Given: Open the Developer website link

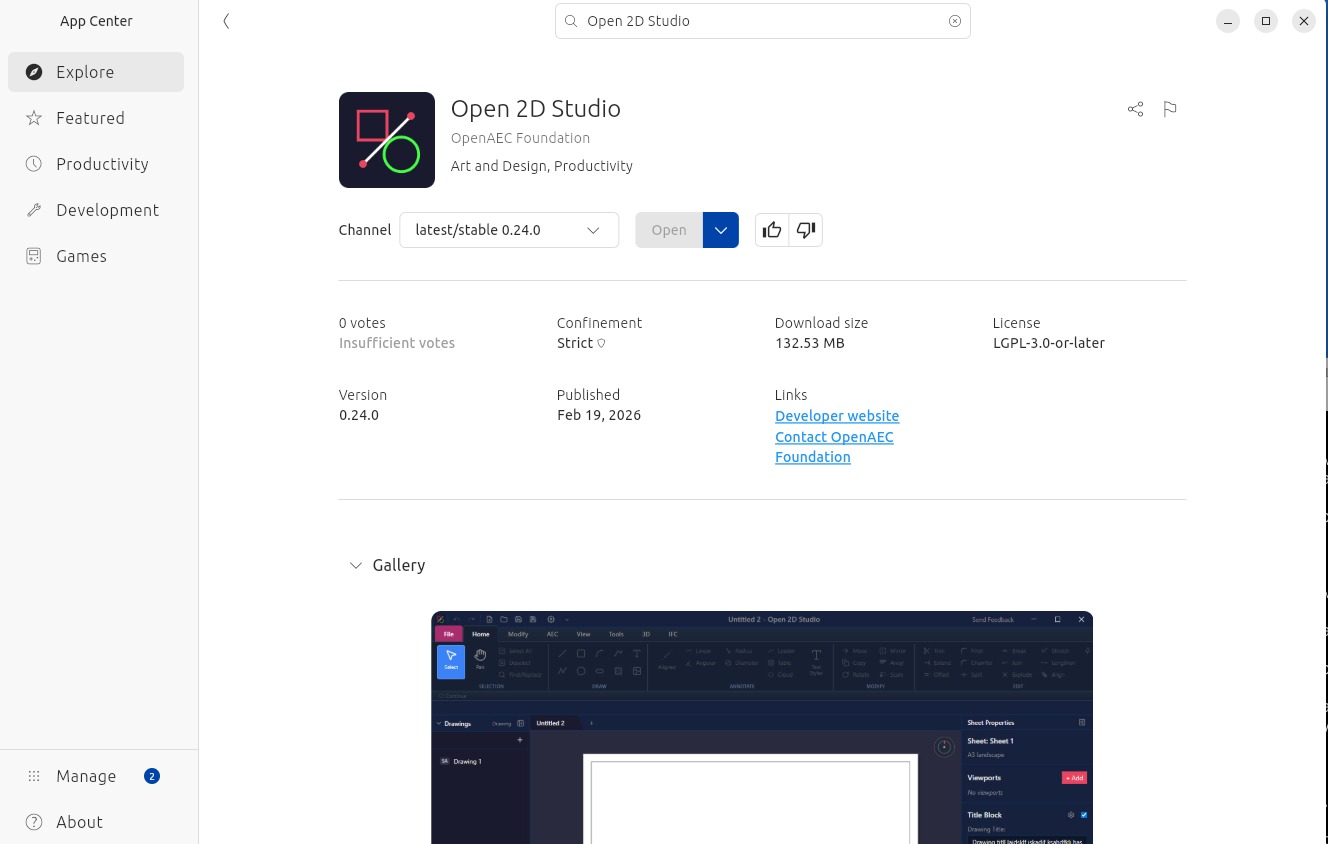Looking at the screenshot, I should tap(837, 416).
